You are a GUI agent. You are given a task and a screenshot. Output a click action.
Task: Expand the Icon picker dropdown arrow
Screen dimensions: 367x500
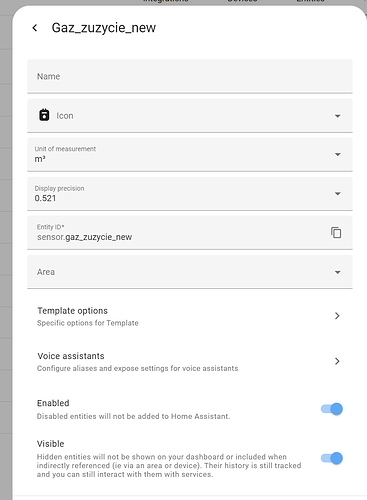point(338,116)
